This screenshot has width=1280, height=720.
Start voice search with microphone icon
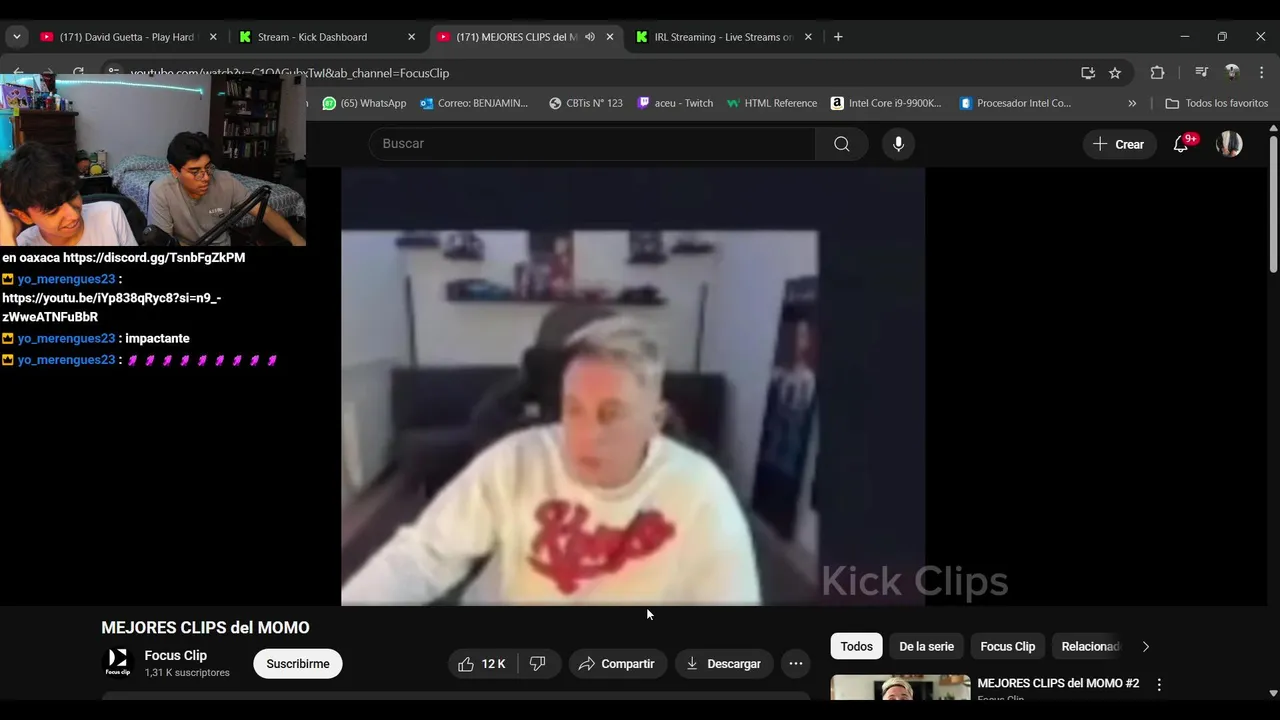(898, 144)
